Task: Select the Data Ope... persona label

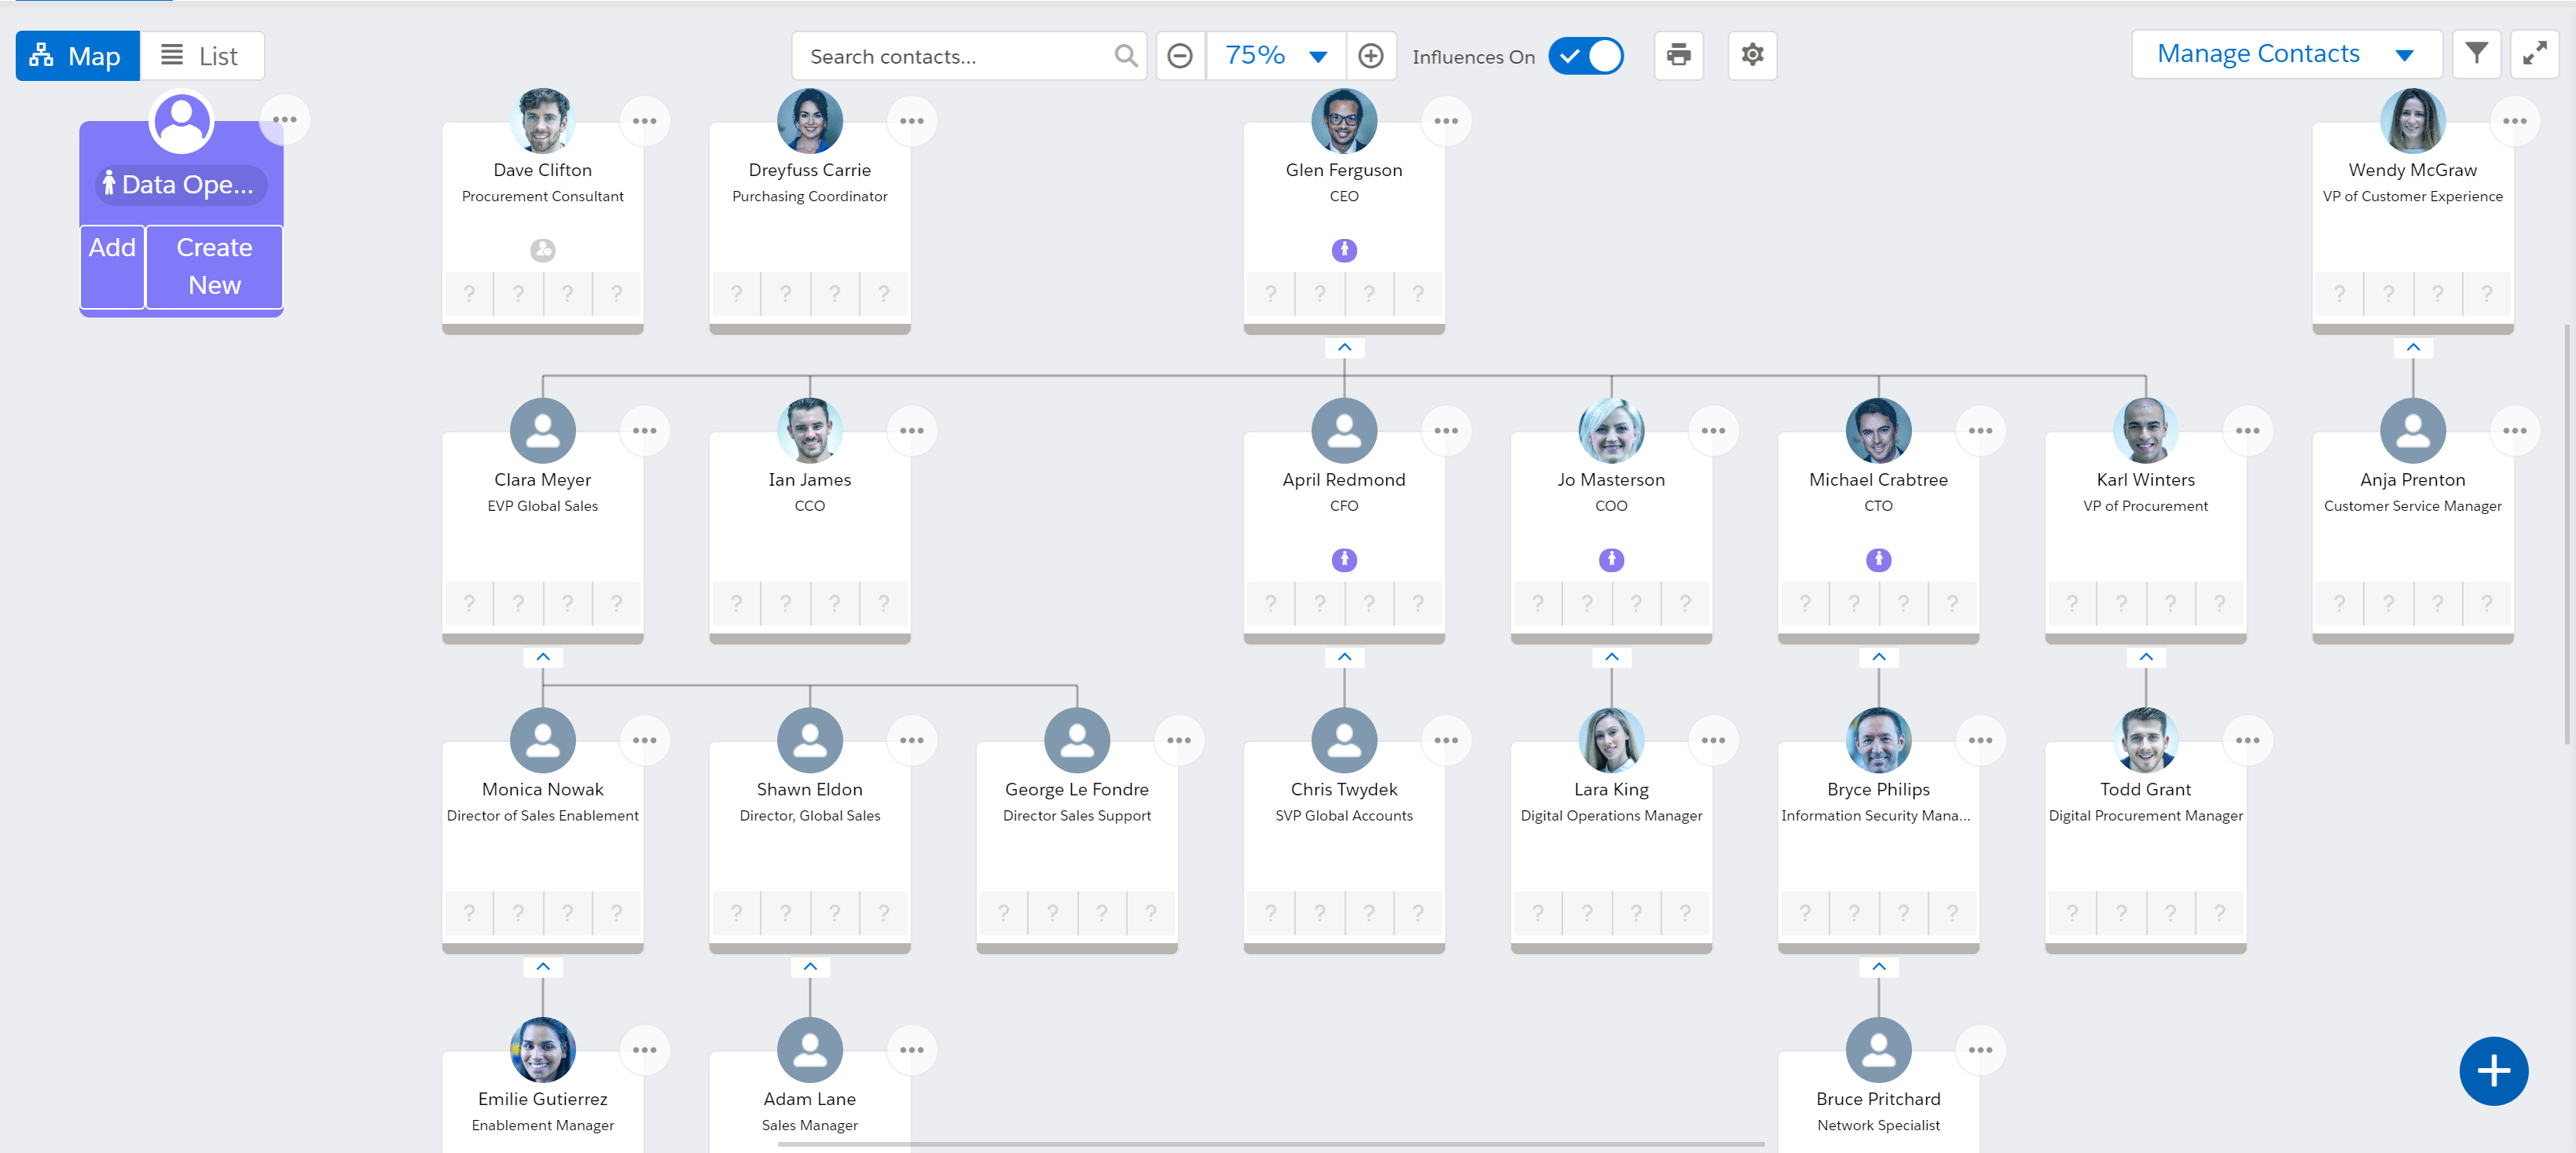Action: [181, 185]
